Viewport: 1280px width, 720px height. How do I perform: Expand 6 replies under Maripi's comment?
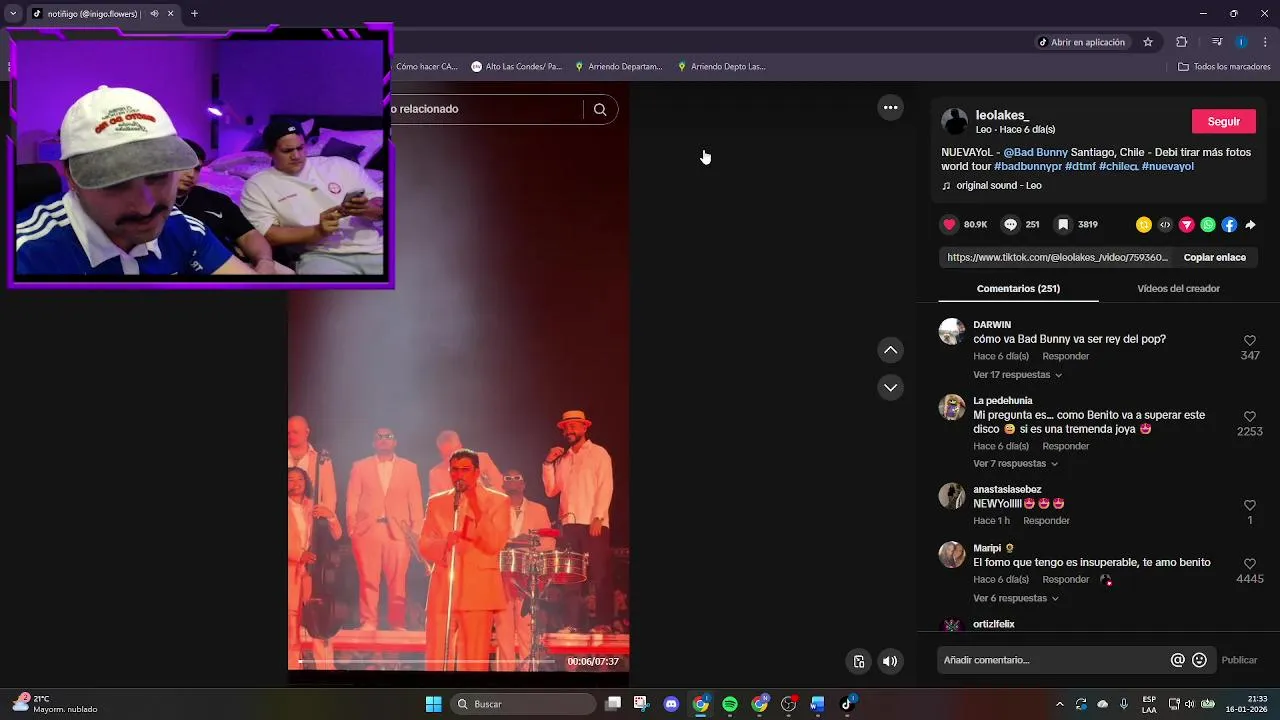(x=1015, y=598)
